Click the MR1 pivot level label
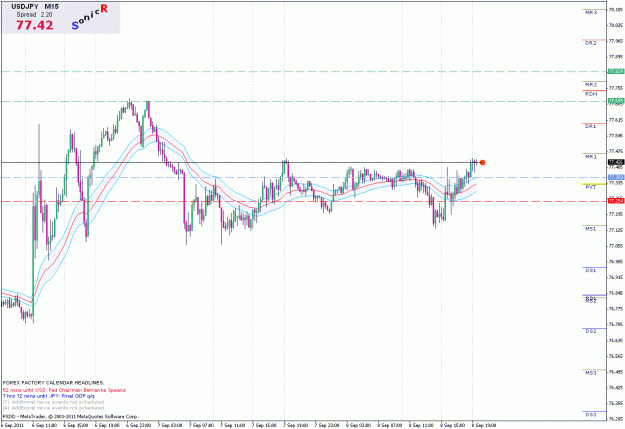Viewport: 625px width, 429px height. click(591, 157)
